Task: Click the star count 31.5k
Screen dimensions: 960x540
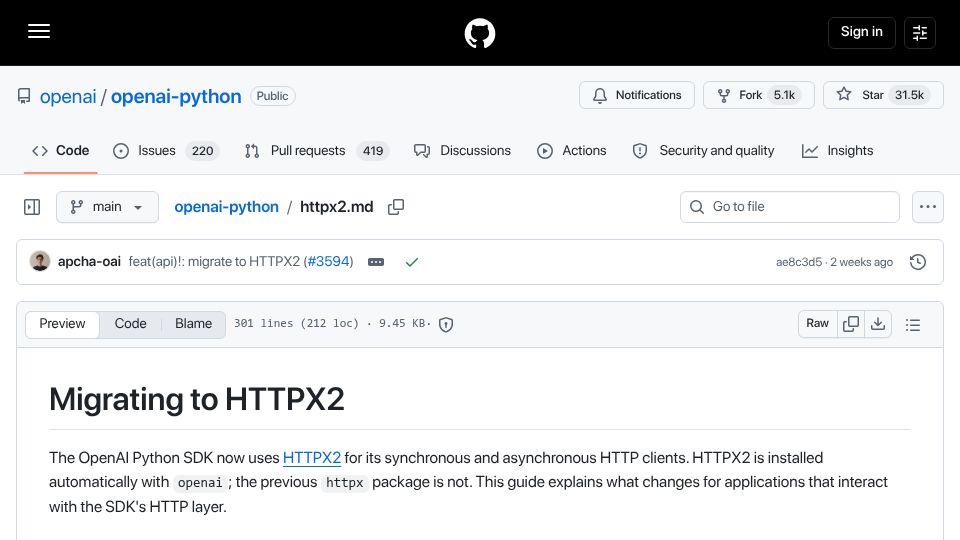Action: (x=909, y=95)
